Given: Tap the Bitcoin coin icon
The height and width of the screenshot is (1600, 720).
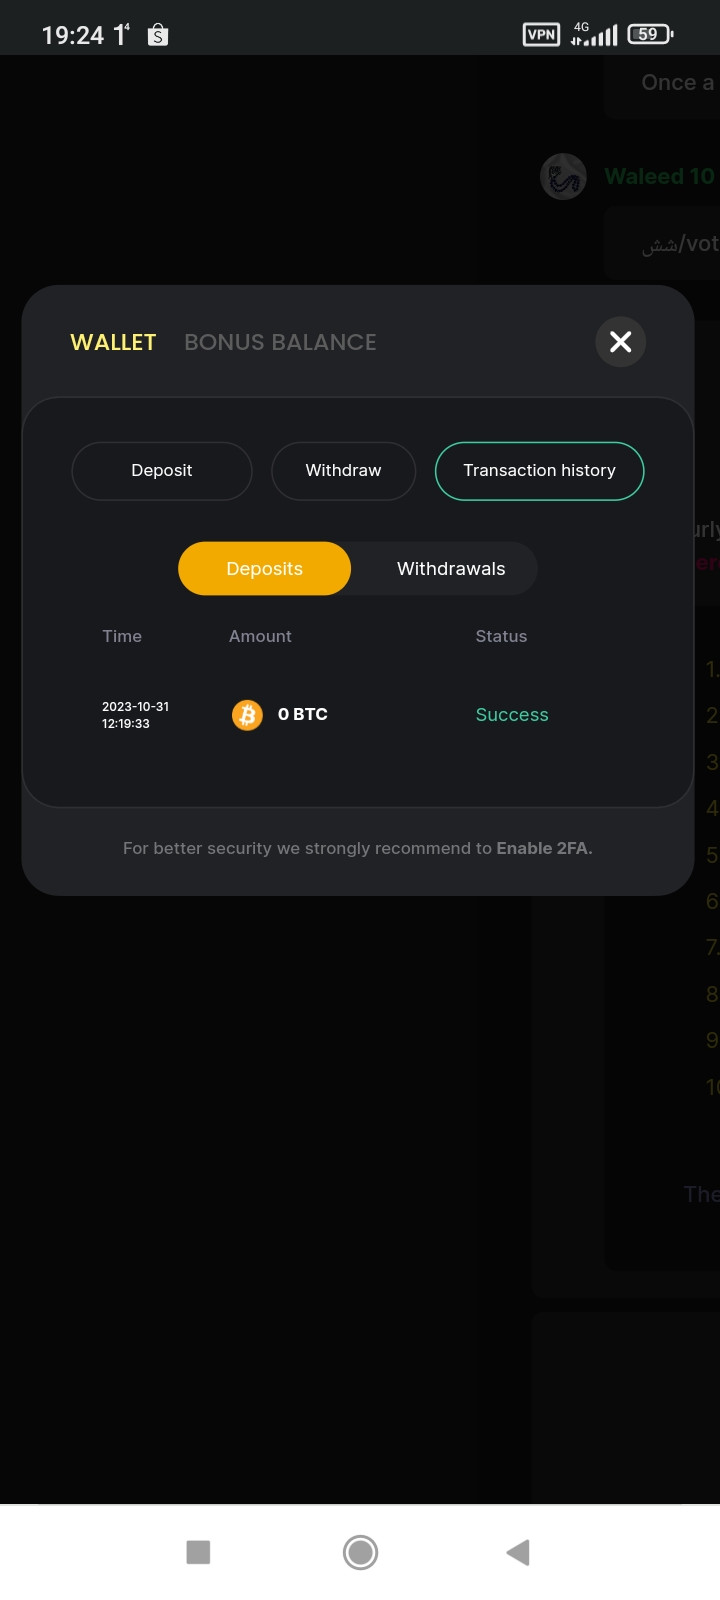Looking at the screenshot, I should pyautogui.click(x=247, y=715).
